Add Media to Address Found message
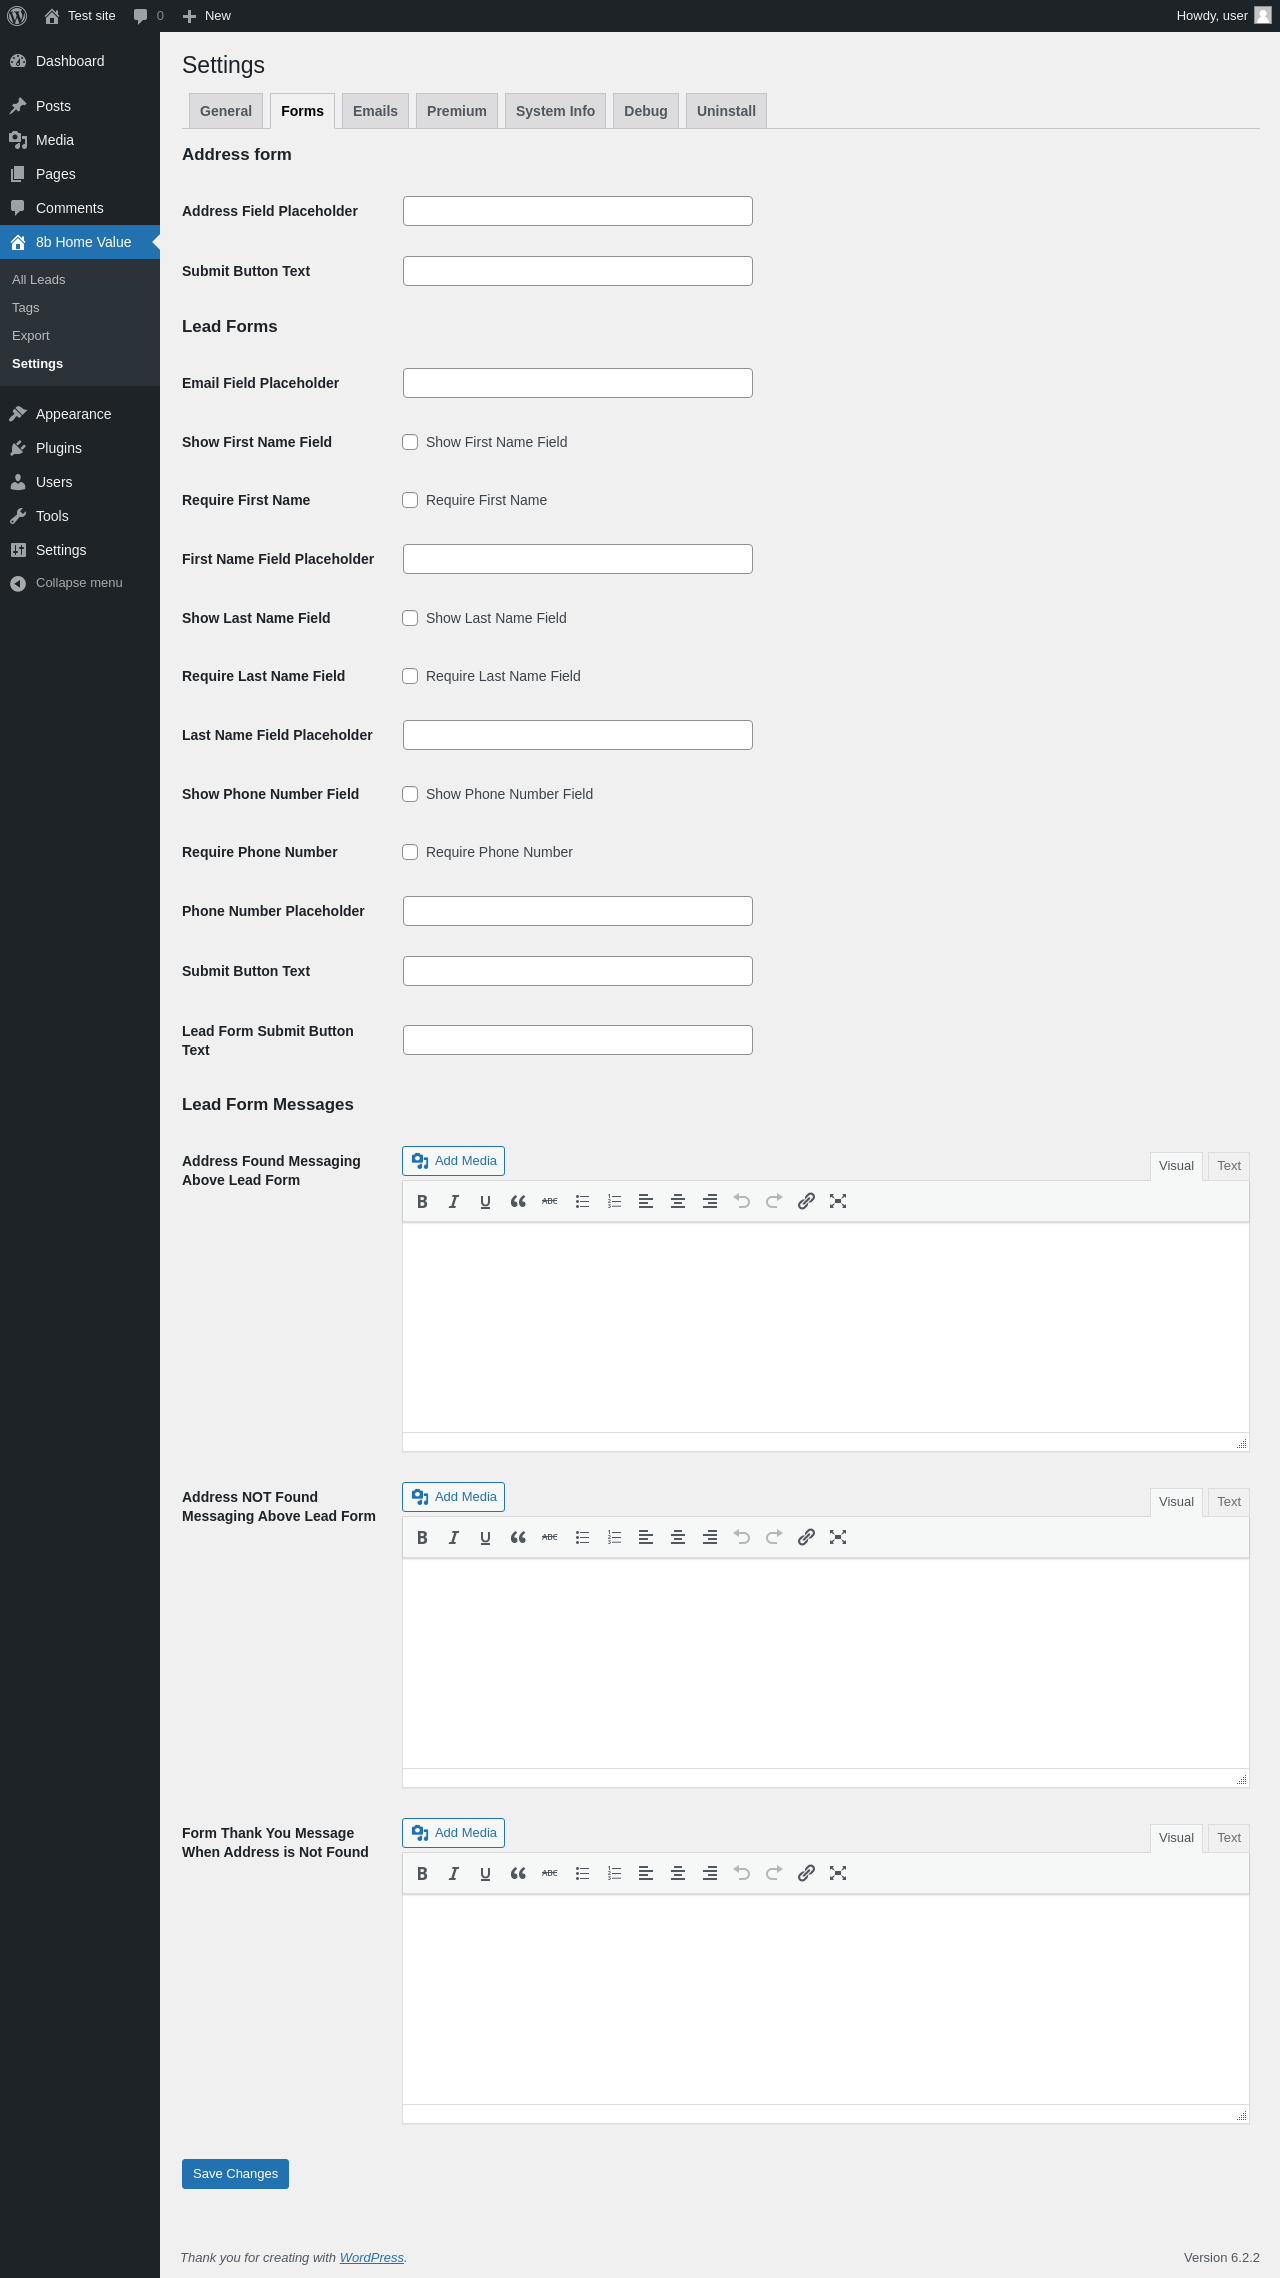Screen dimensions: 1280x2278 click(x=453, y=1161)
